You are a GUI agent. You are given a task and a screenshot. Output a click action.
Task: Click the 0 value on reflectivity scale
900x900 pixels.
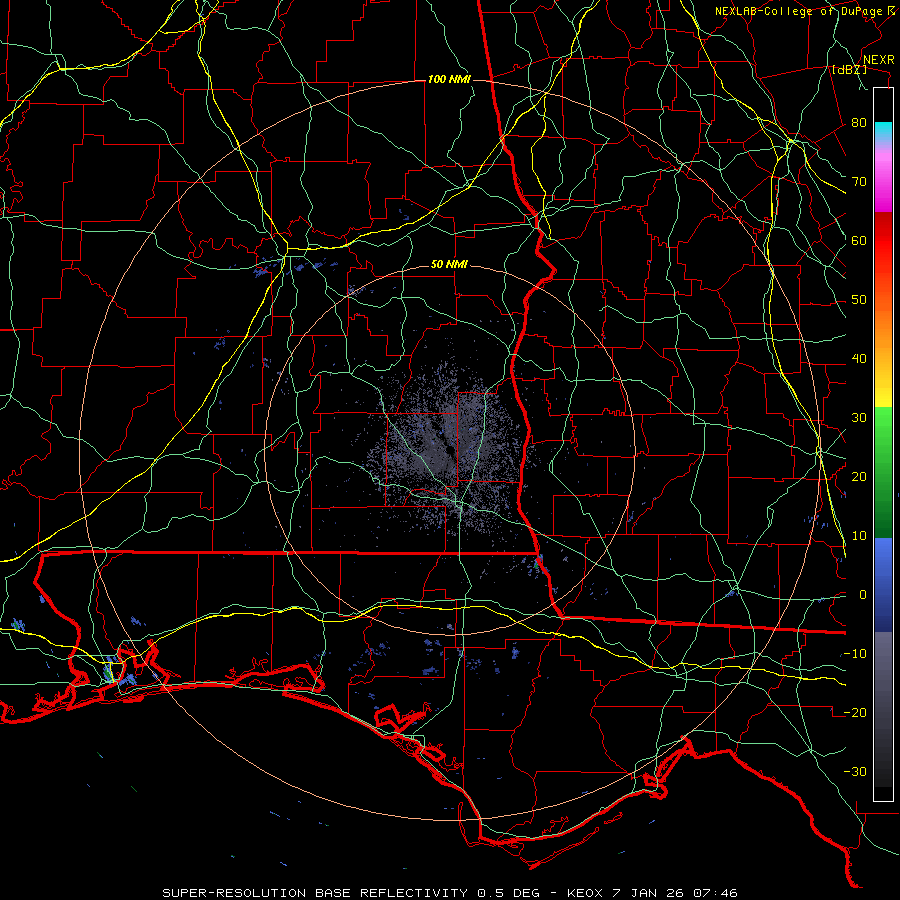[x=862, y=595]
